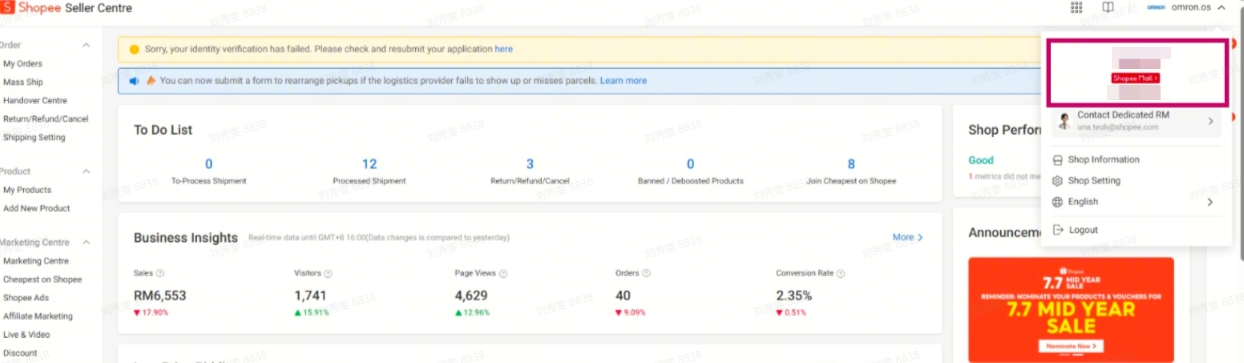Open Shop Information menu entry

(1136, 160)
